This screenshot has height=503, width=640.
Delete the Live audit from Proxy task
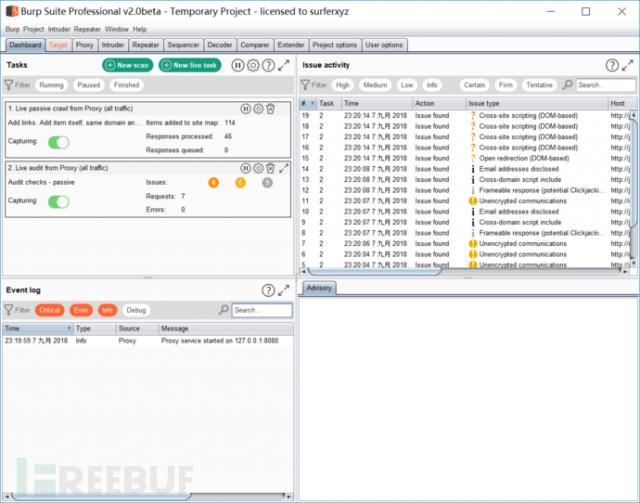coord(270,168)
